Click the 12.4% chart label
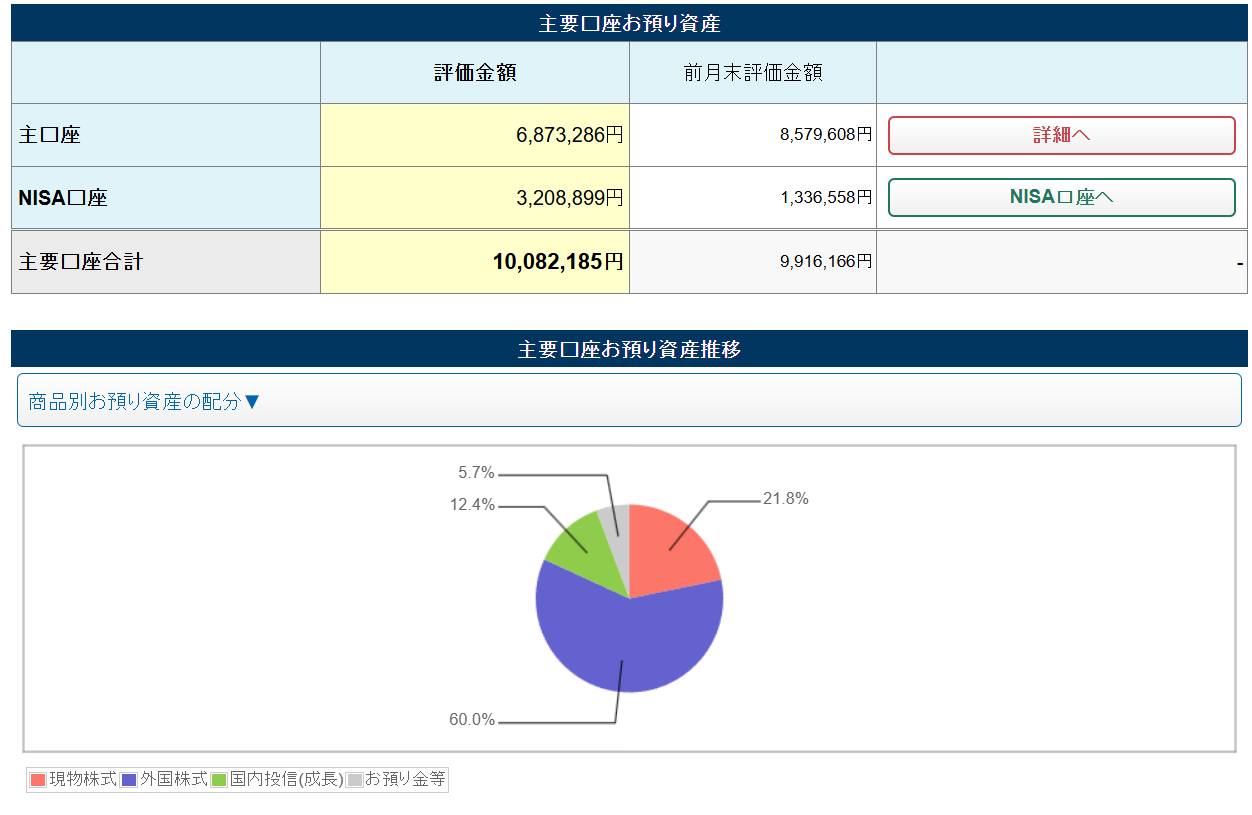Viewport: 1252px width, 815px height. click(472, 505)
